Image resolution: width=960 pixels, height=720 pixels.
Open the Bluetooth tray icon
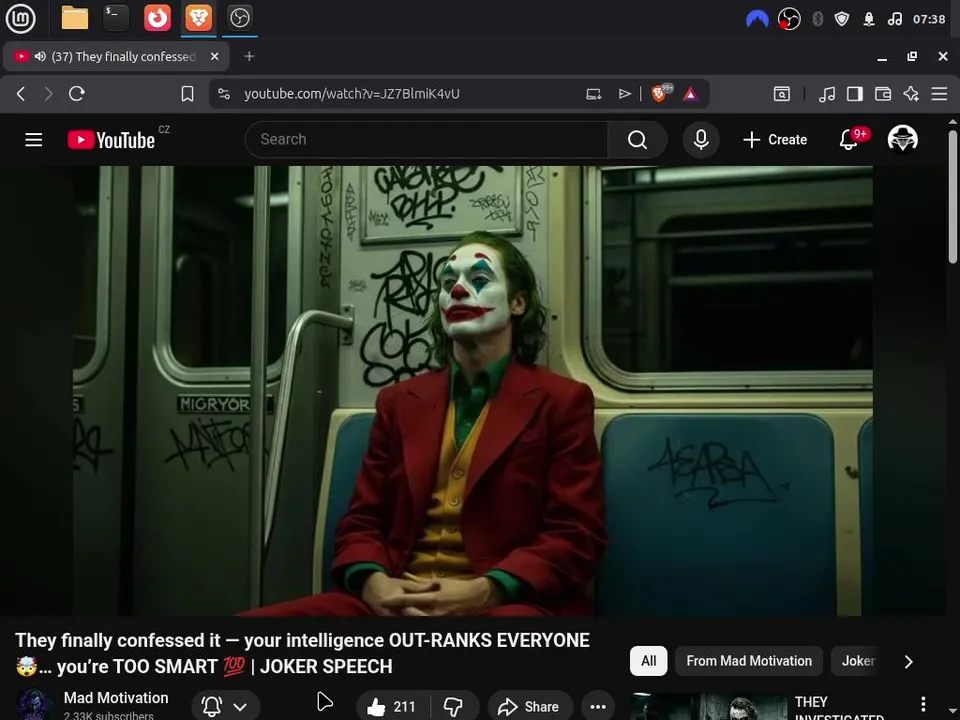(817, 20)
